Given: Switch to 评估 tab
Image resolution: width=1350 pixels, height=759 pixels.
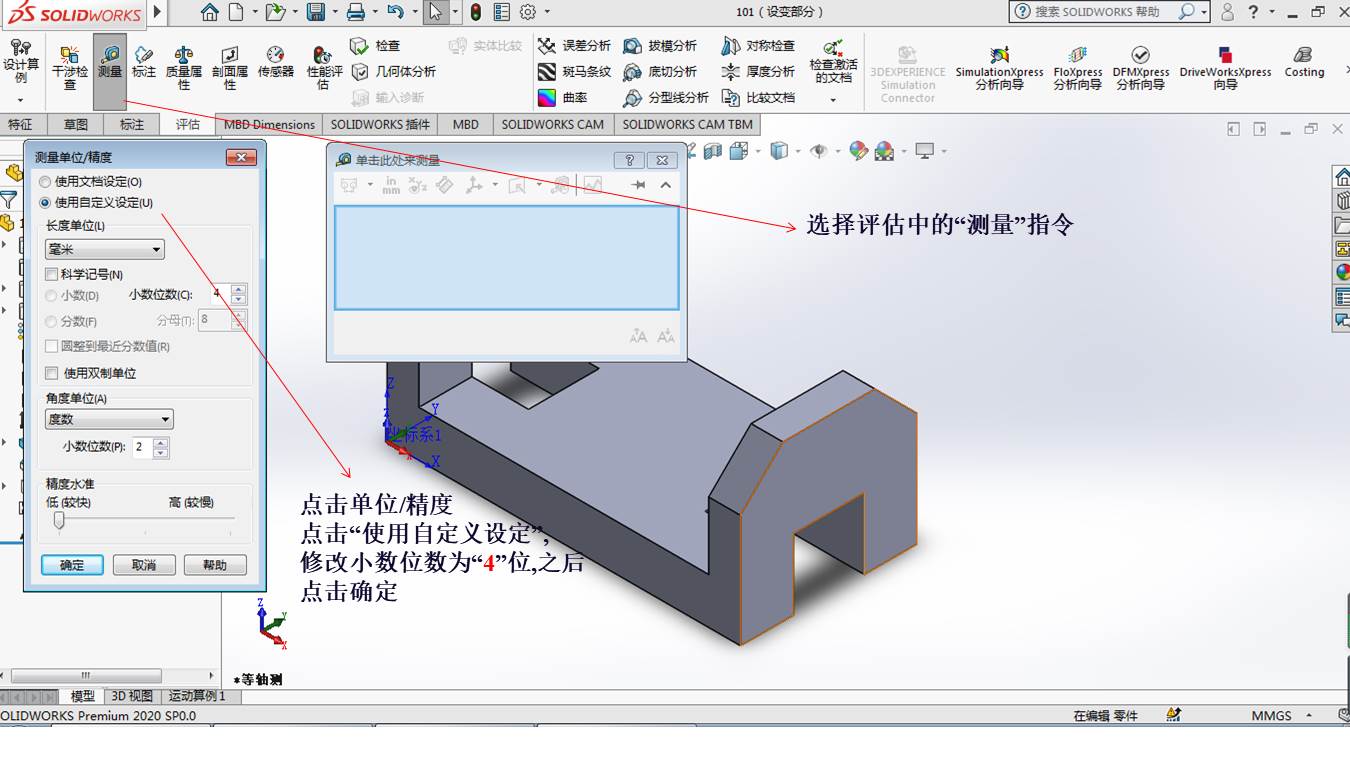Looking at the screenshot, I should tap(187, 125).
